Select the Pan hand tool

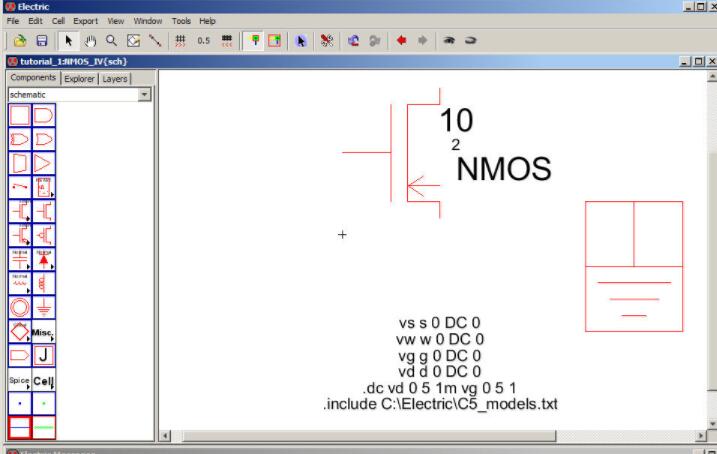pyautogui.click(x=90, y=41)
